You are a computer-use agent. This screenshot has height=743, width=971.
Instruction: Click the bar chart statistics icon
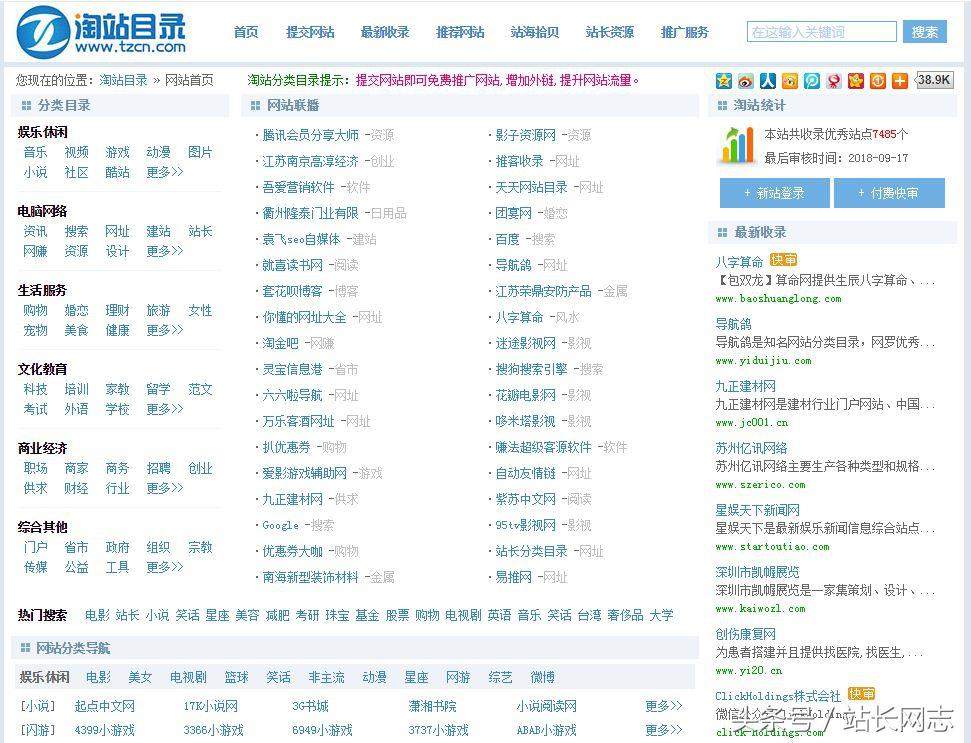[736, 145]
